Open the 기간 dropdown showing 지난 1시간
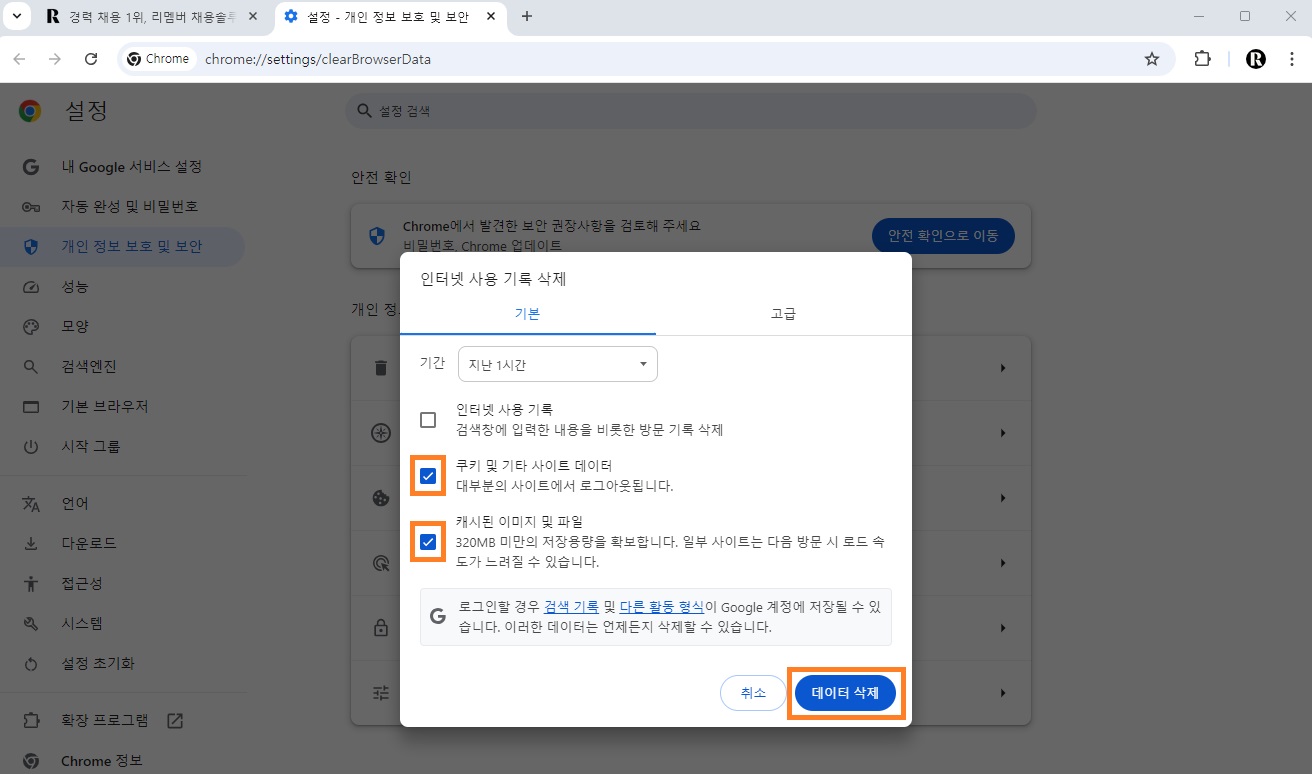The image size is (1312, 774). pyautogui.click(x=557, y=364)
